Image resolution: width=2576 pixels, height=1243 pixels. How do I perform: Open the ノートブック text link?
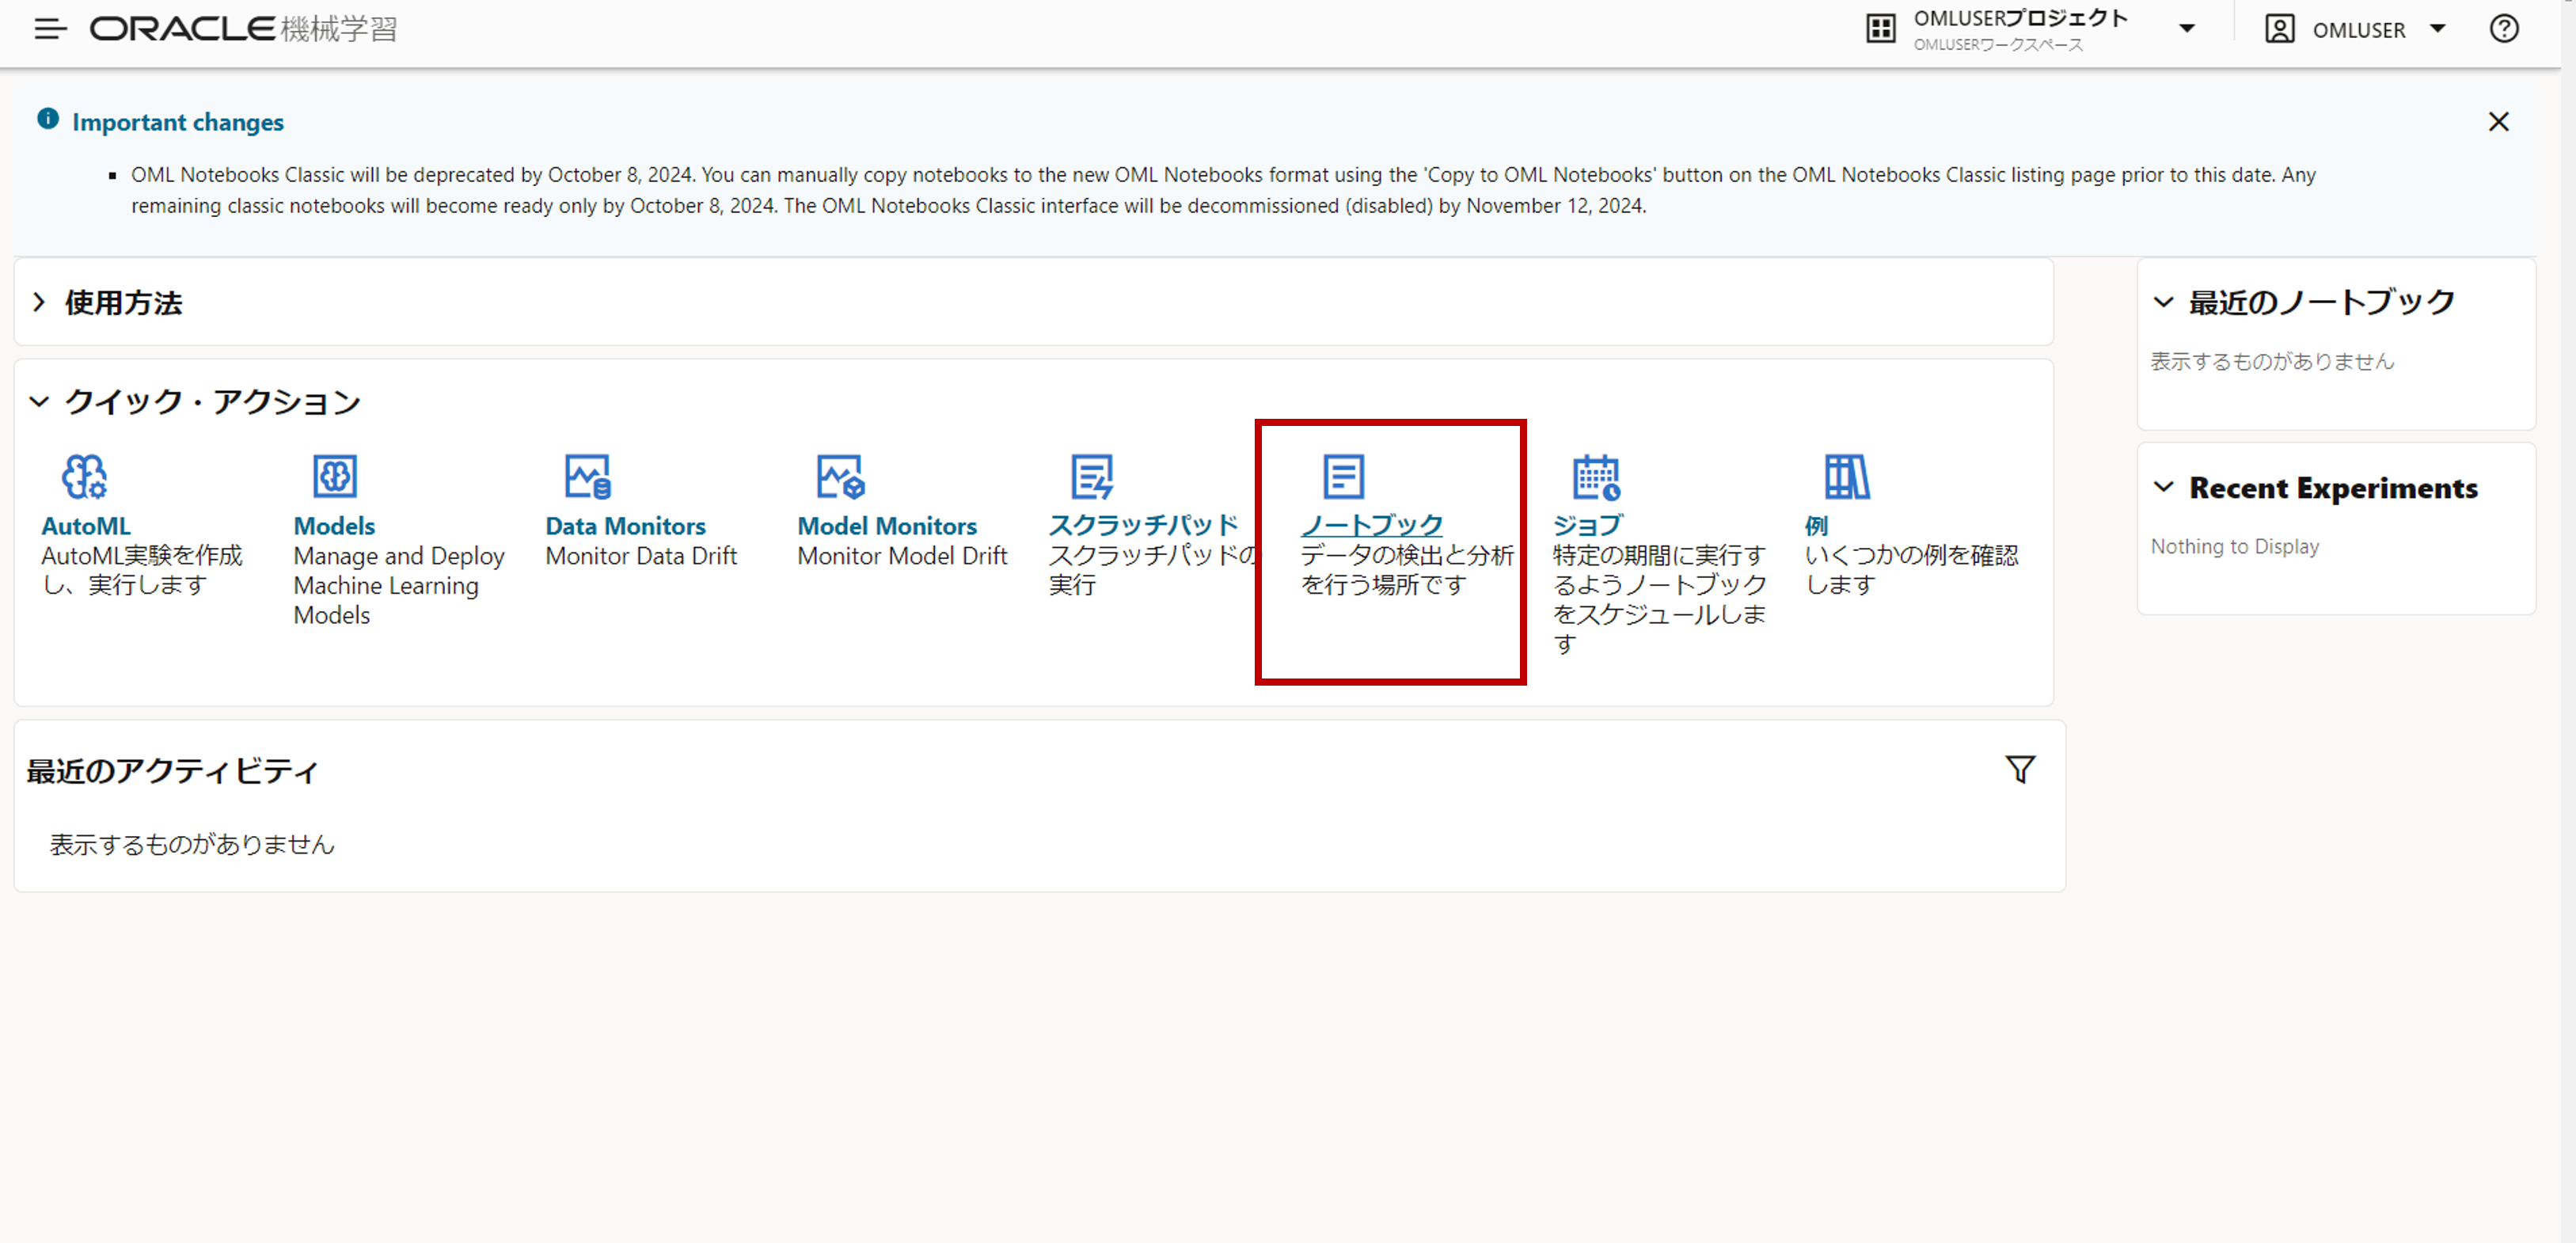[1371, 525]
